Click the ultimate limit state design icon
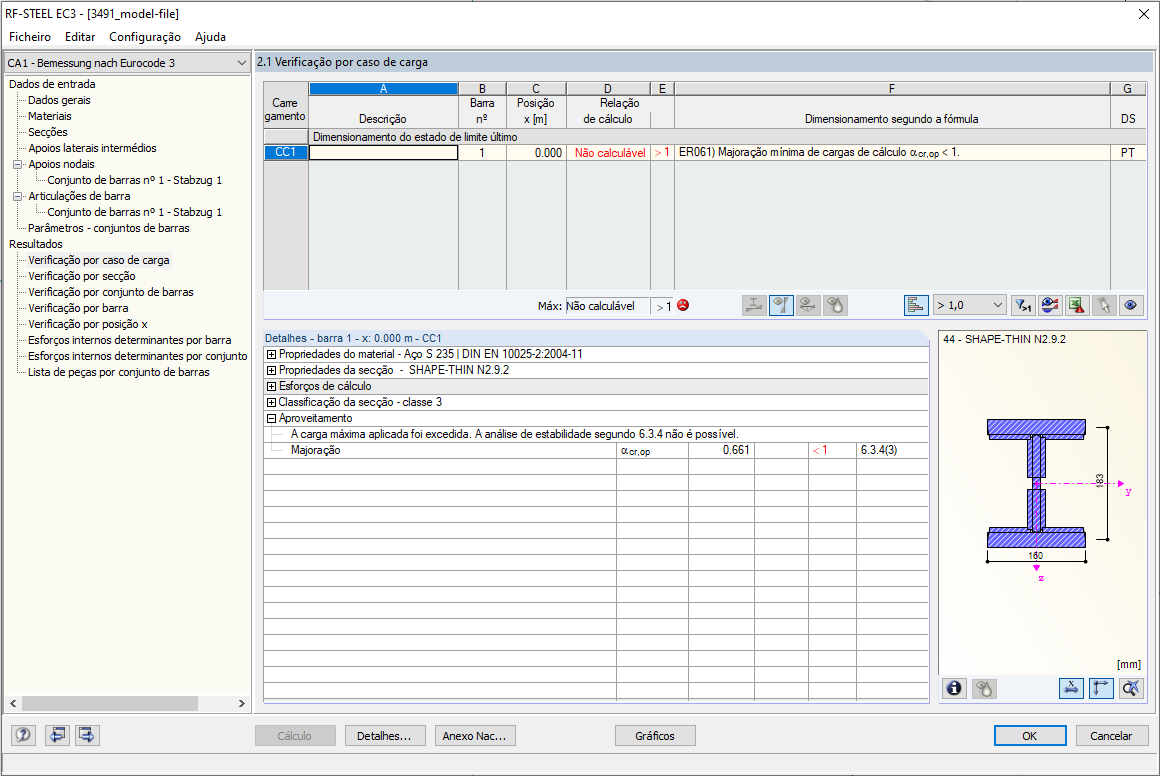 click(x=754, y=306)
